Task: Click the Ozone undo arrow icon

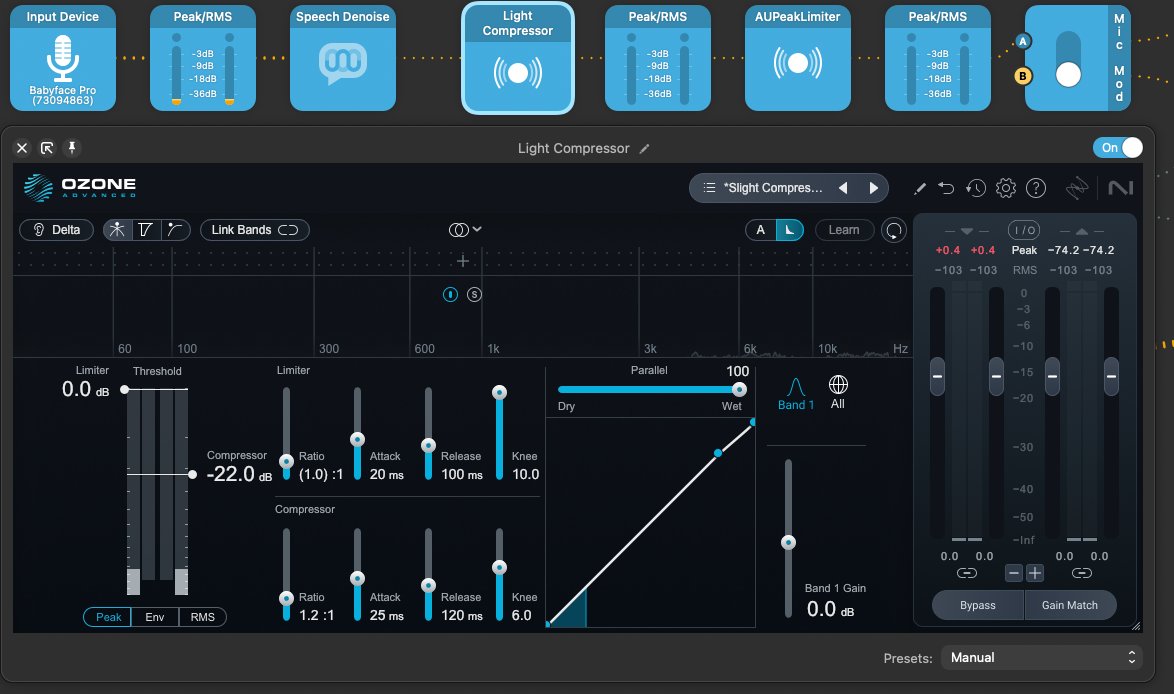Action: pyautogui.click(x=946, y=188)
